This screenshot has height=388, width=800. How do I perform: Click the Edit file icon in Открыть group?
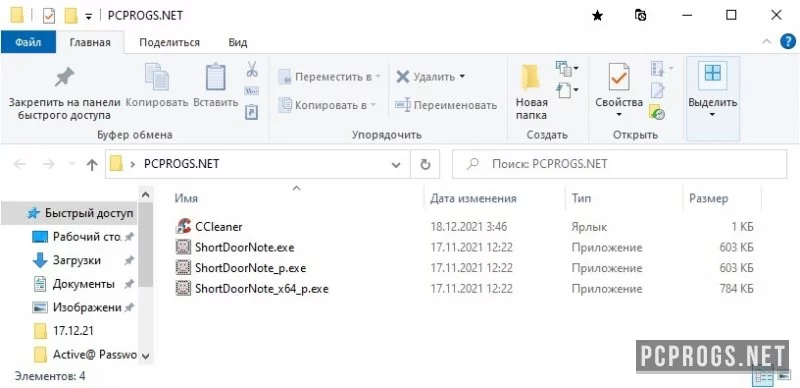[658, 90]
